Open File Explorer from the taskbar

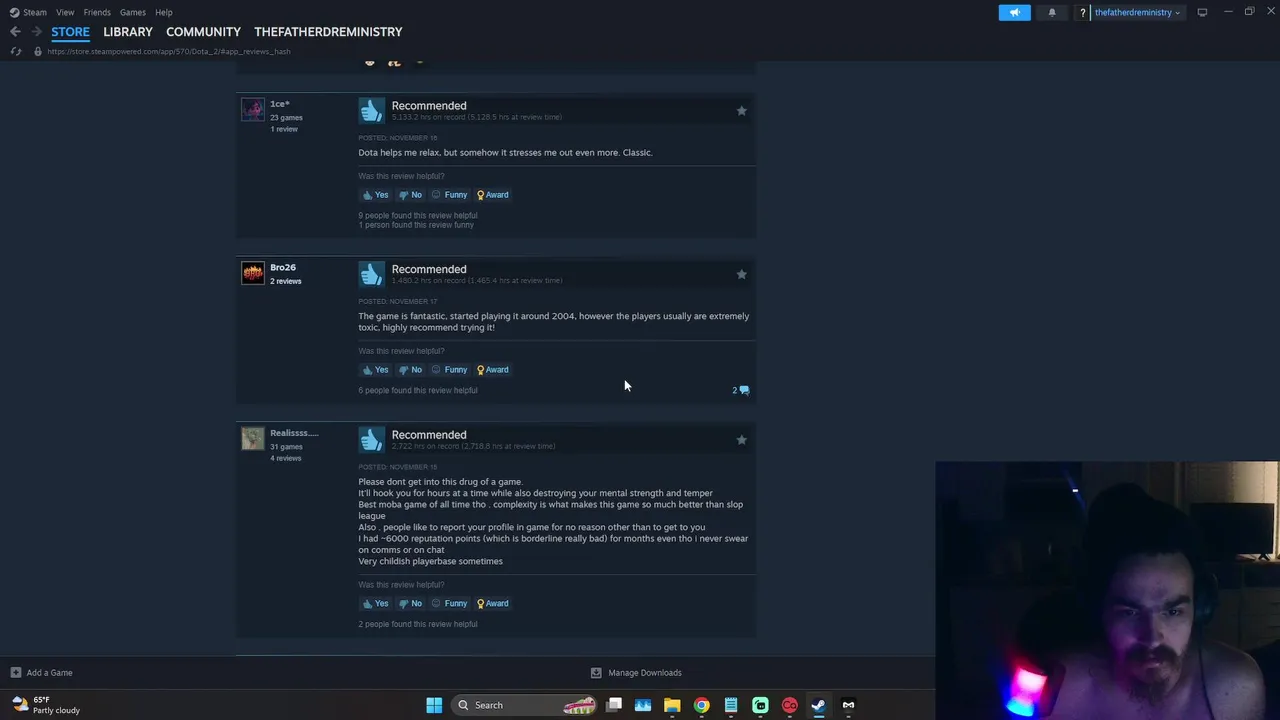tap(672, 705)
